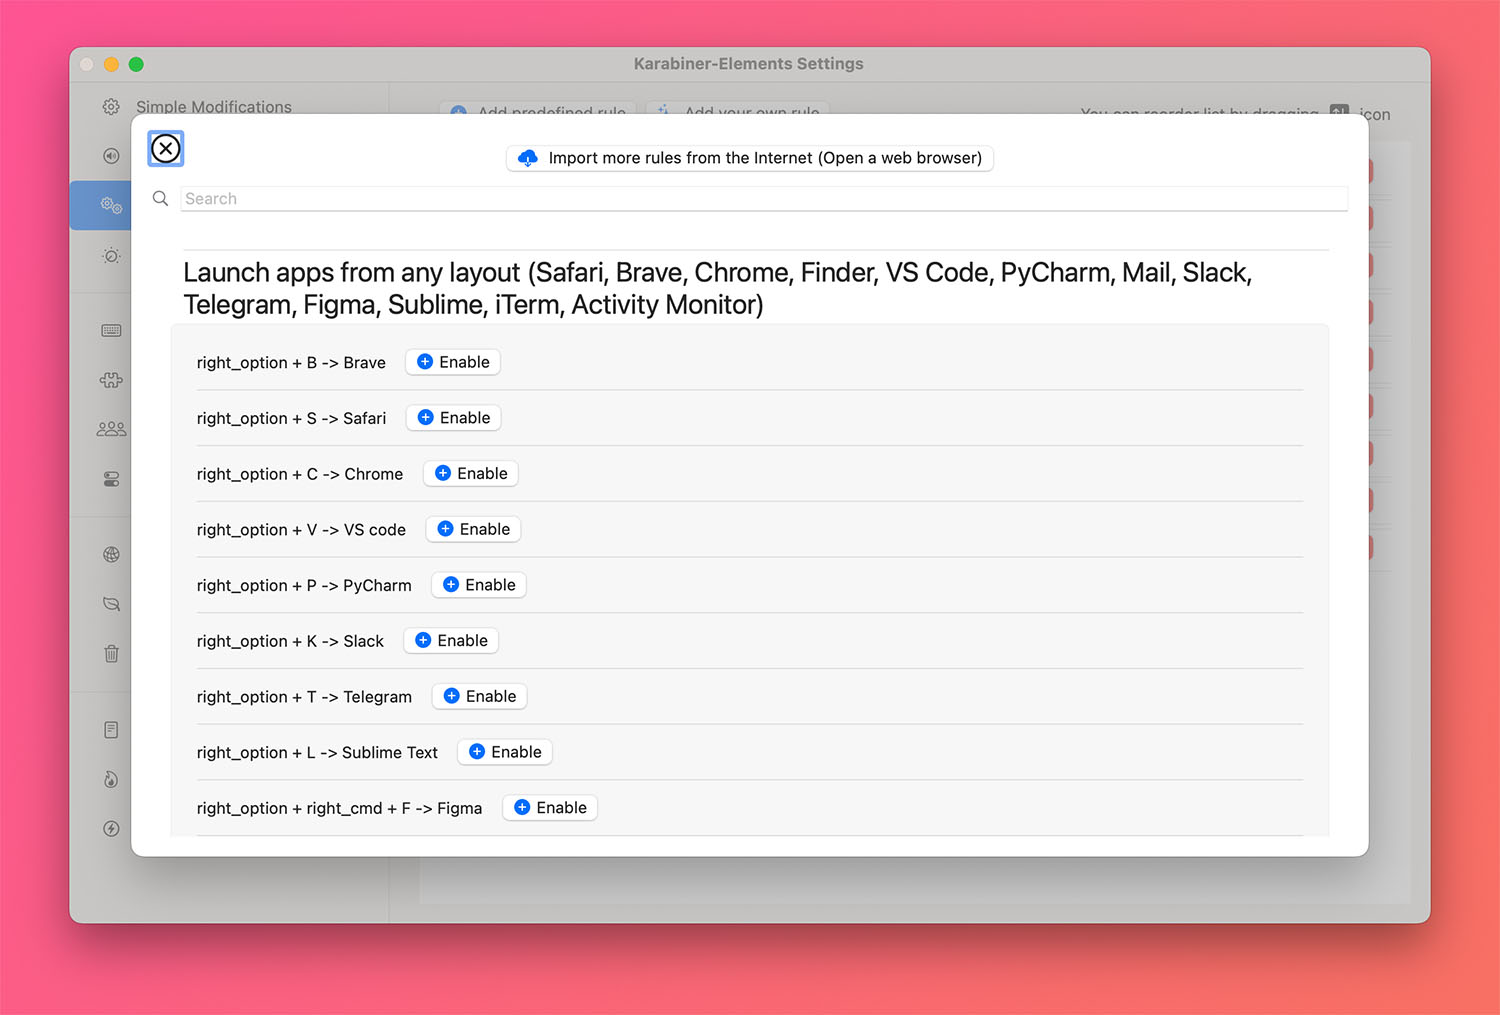The width and height of the screenshot is (1500, 1015).
Task: Open the Profiles people icon in sidebar
Action: tap(111, 429)
